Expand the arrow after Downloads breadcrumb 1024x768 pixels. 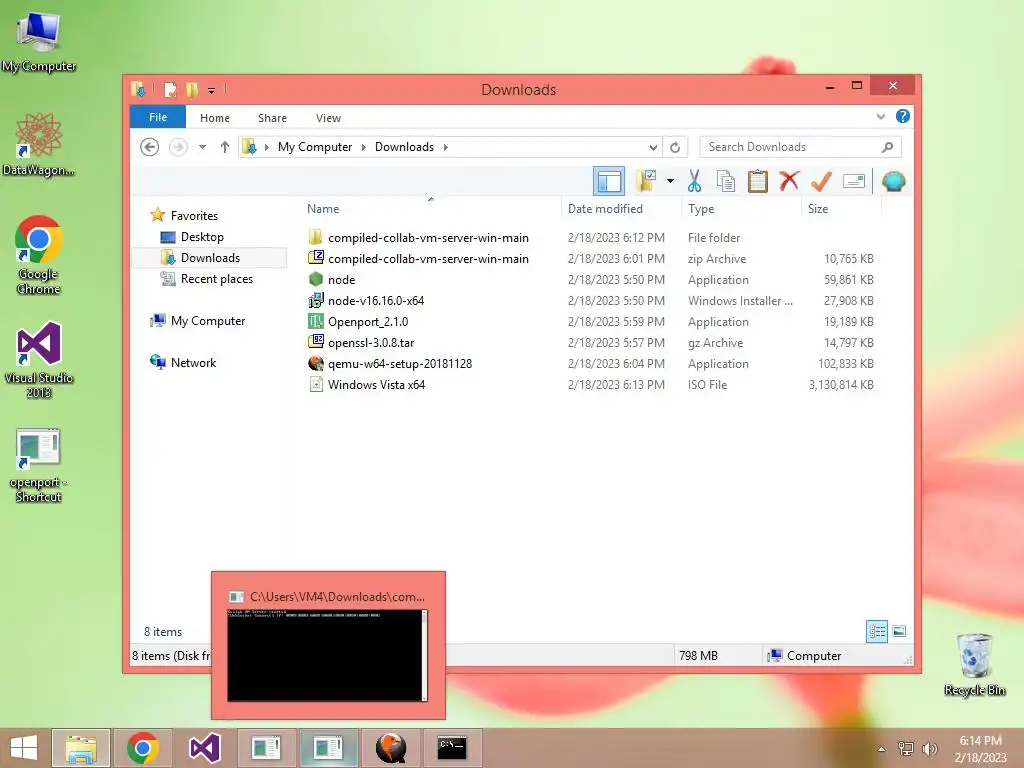coord(445,147)
